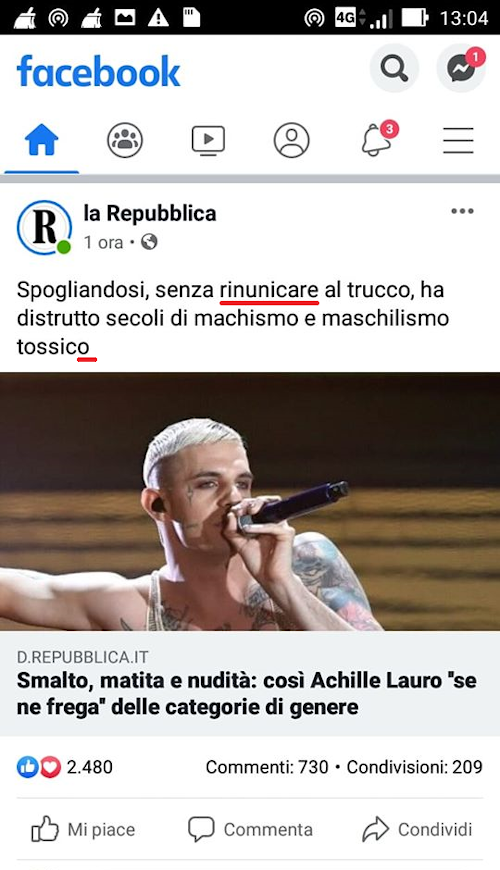This screenshot has width=500, height=870.
Task: Tap the Condividi share button
Action: coord(417,829)
